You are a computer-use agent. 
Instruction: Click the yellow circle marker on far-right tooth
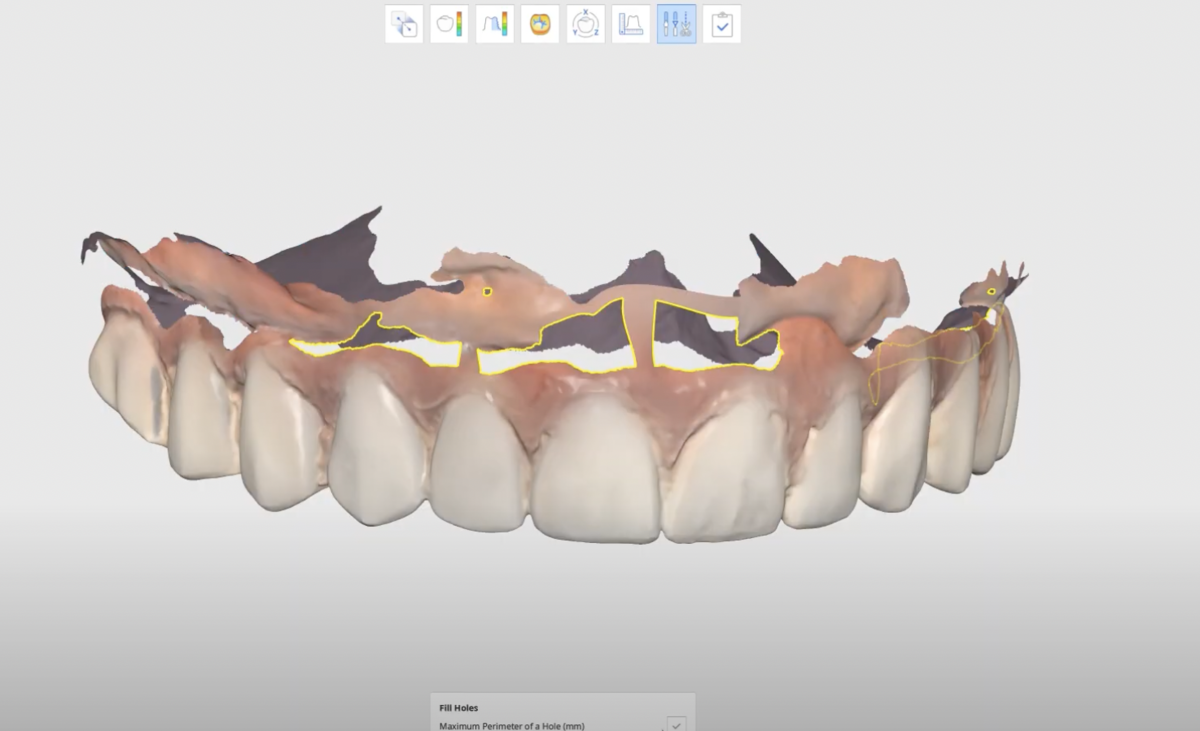point(989,289)
